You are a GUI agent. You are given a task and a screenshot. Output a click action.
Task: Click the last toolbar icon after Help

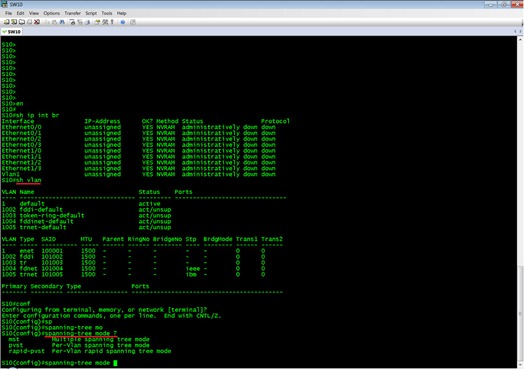coord(133,22)
